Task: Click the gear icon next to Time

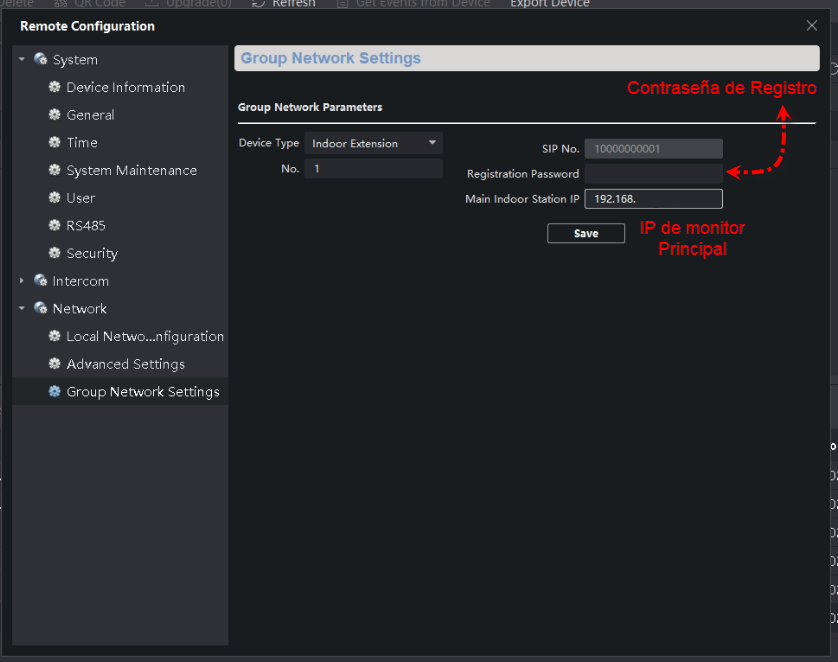Action: (55, 142)
